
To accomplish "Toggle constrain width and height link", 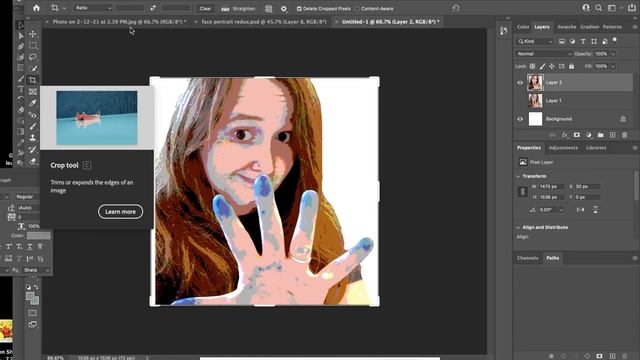I will [522, 191].
